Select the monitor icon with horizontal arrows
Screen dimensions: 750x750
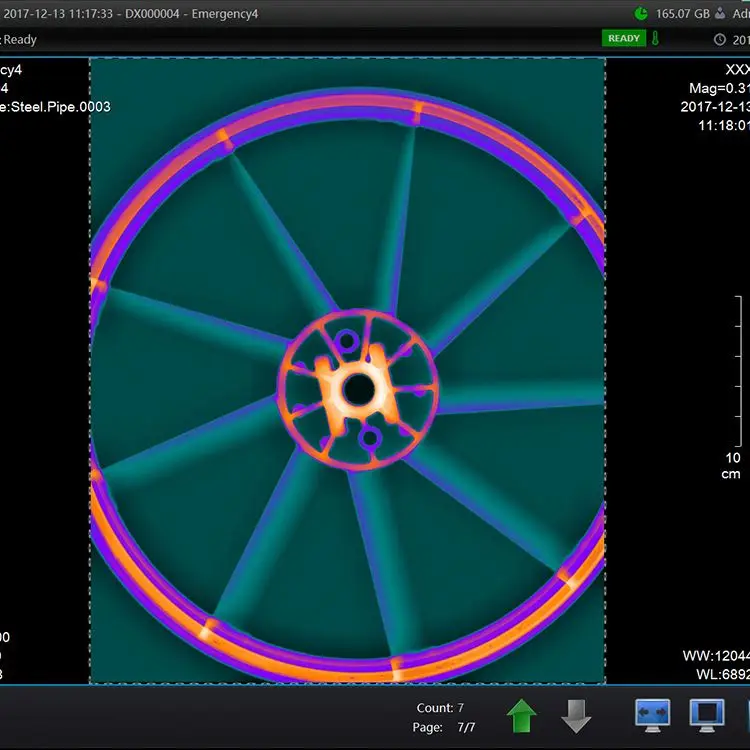point(652,714)
